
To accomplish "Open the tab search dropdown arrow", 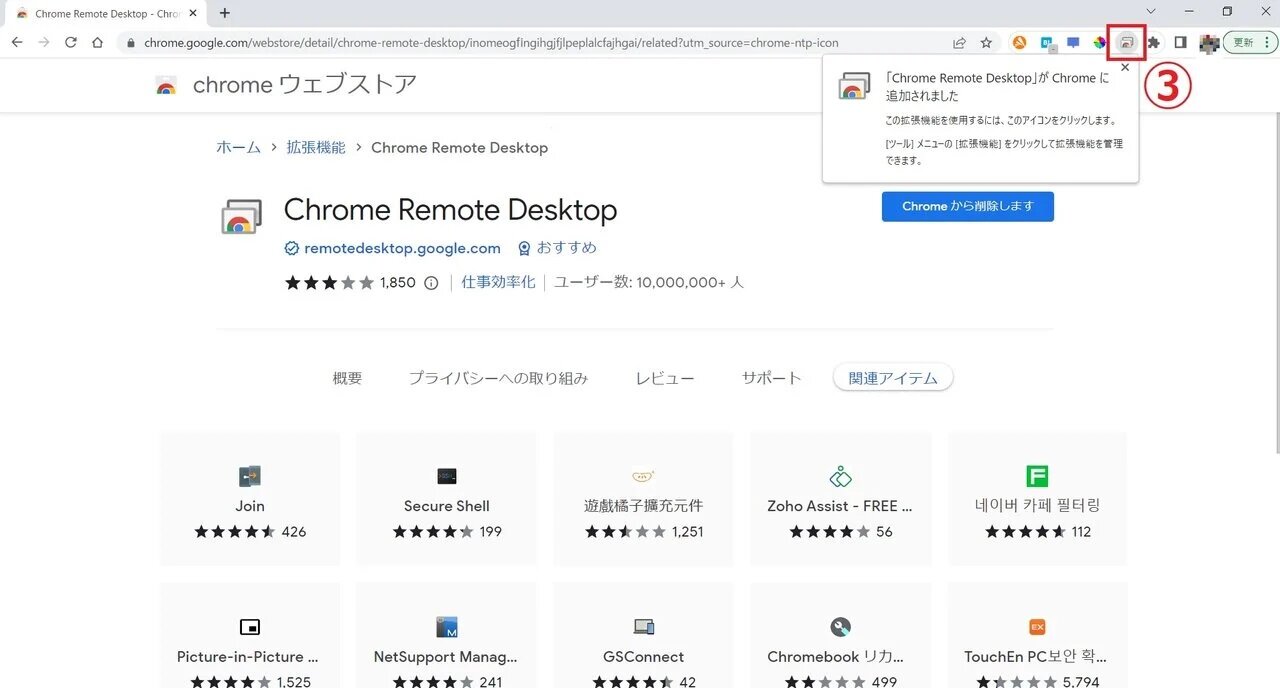I will coord(1151,11).
